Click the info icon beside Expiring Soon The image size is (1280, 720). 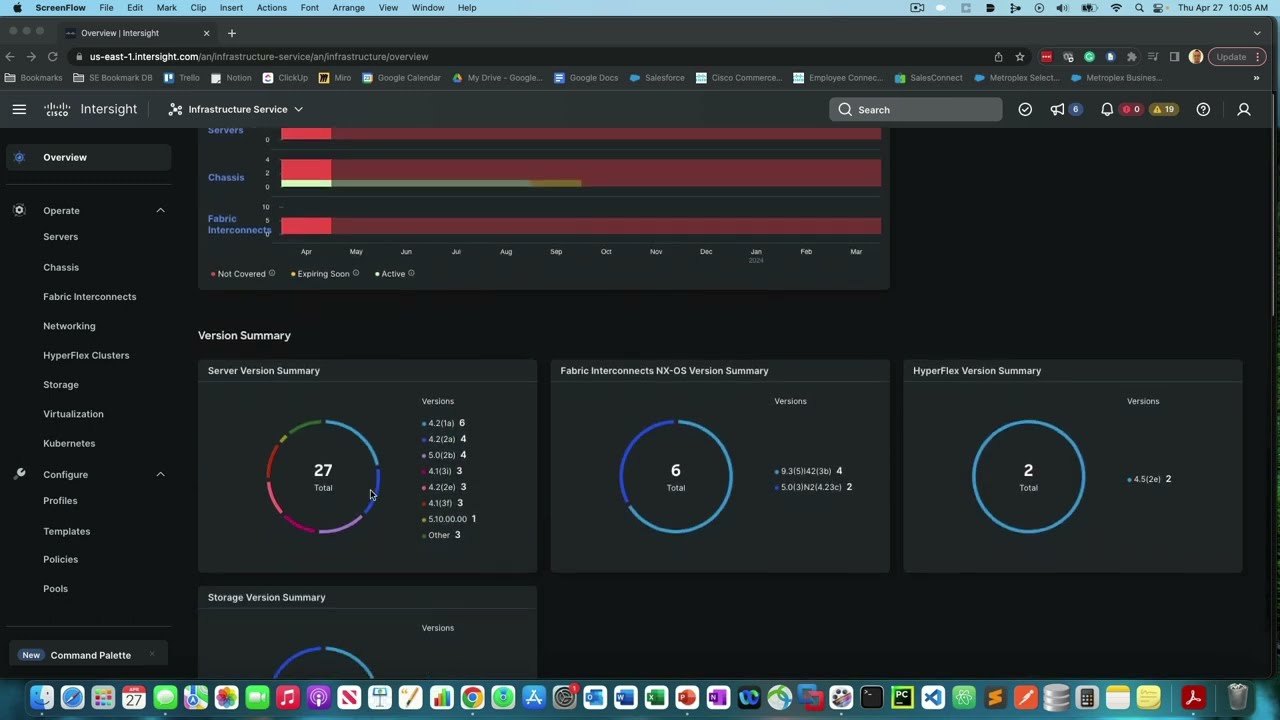tap(355, 273)
